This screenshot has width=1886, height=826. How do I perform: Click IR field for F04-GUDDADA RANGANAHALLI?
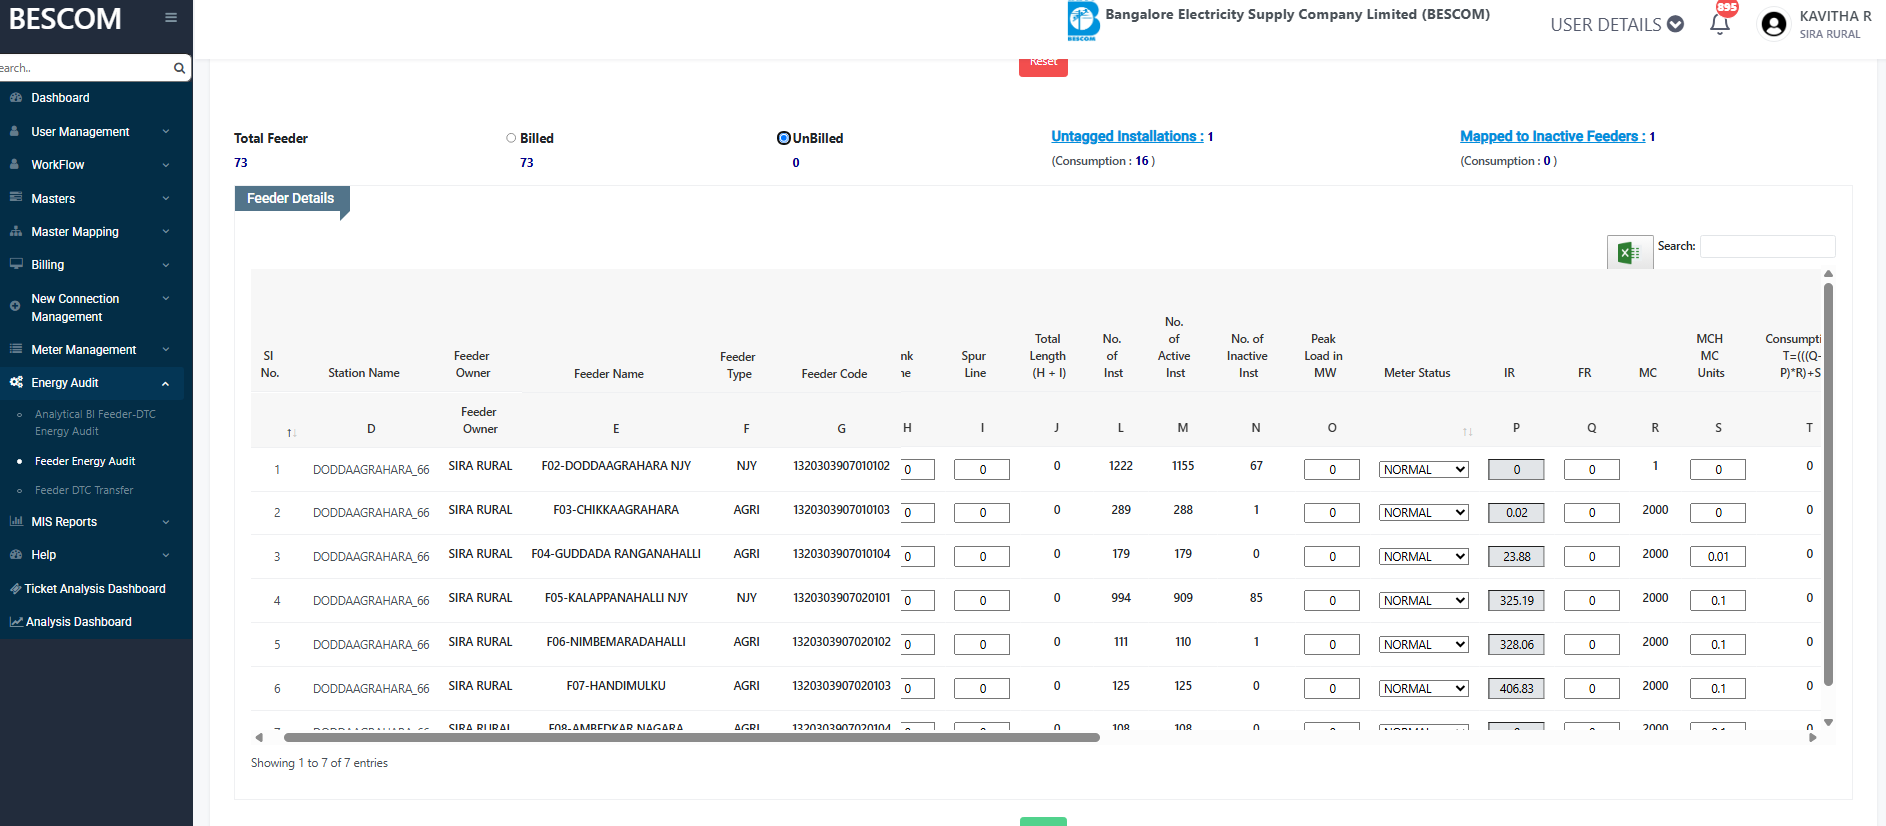pos(1516,557)
